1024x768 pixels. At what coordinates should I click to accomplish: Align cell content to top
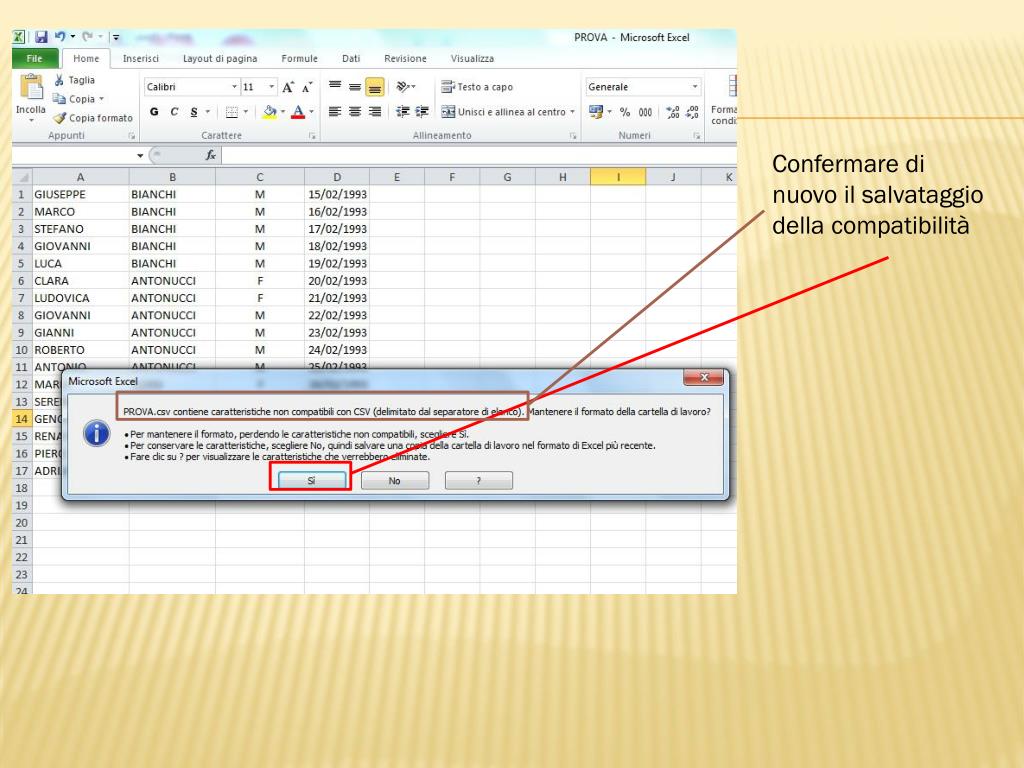click(x=335, y=86)
